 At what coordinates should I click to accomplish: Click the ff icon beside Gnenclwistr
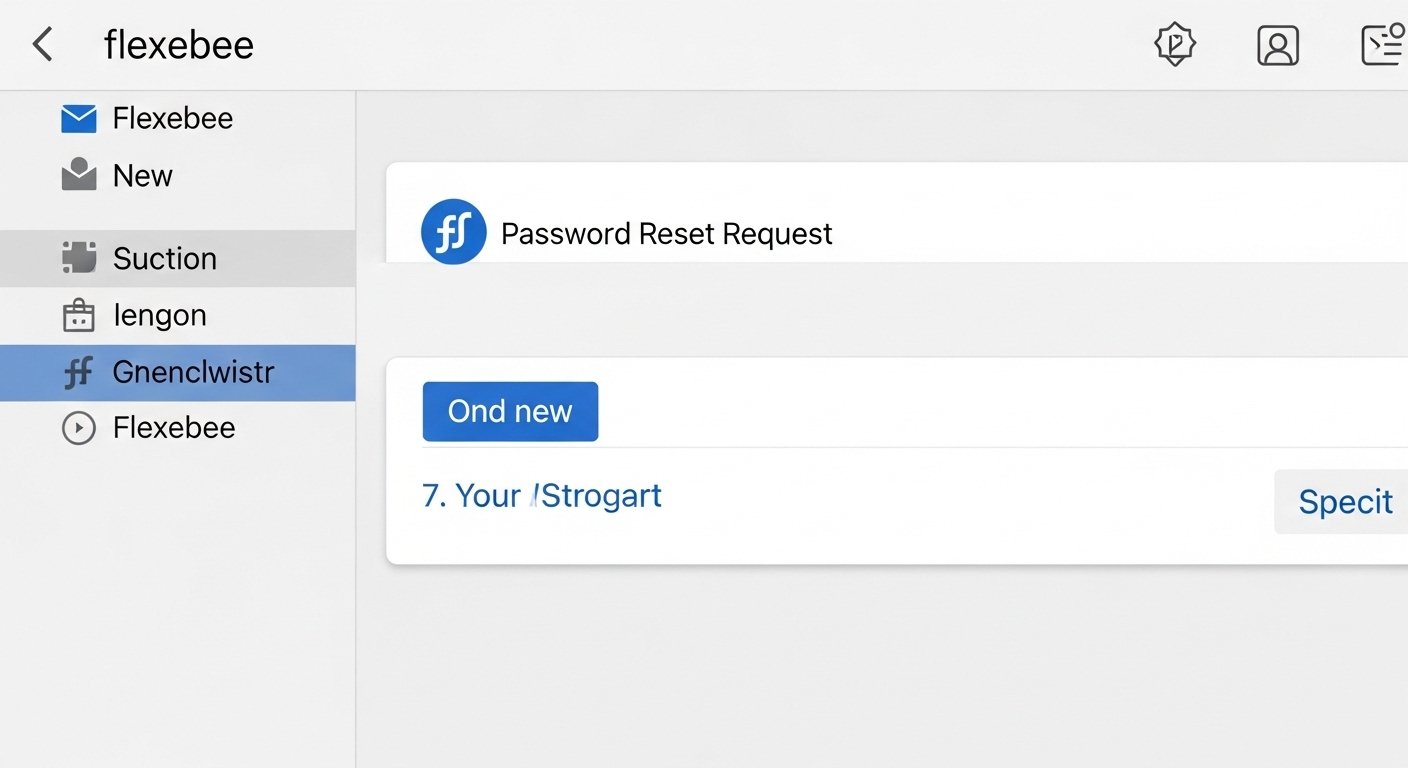tap(78, 373)
